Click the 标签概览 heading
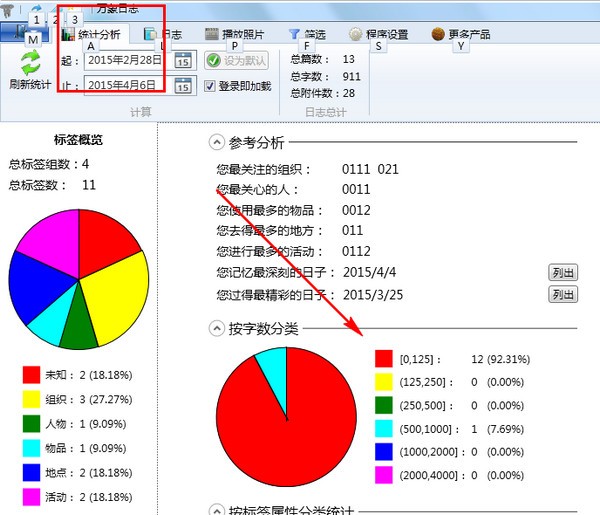 (78, 140)
